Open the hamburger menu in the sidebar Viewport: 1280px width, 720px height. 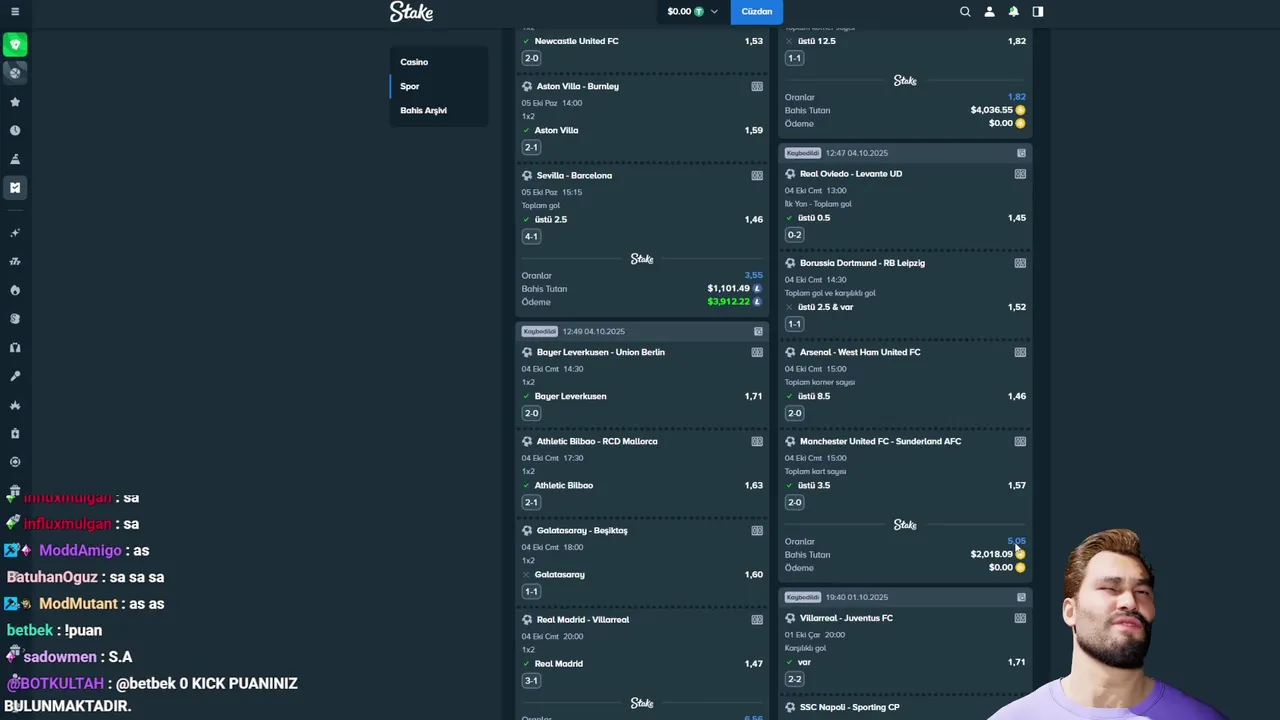click(14, 12)
